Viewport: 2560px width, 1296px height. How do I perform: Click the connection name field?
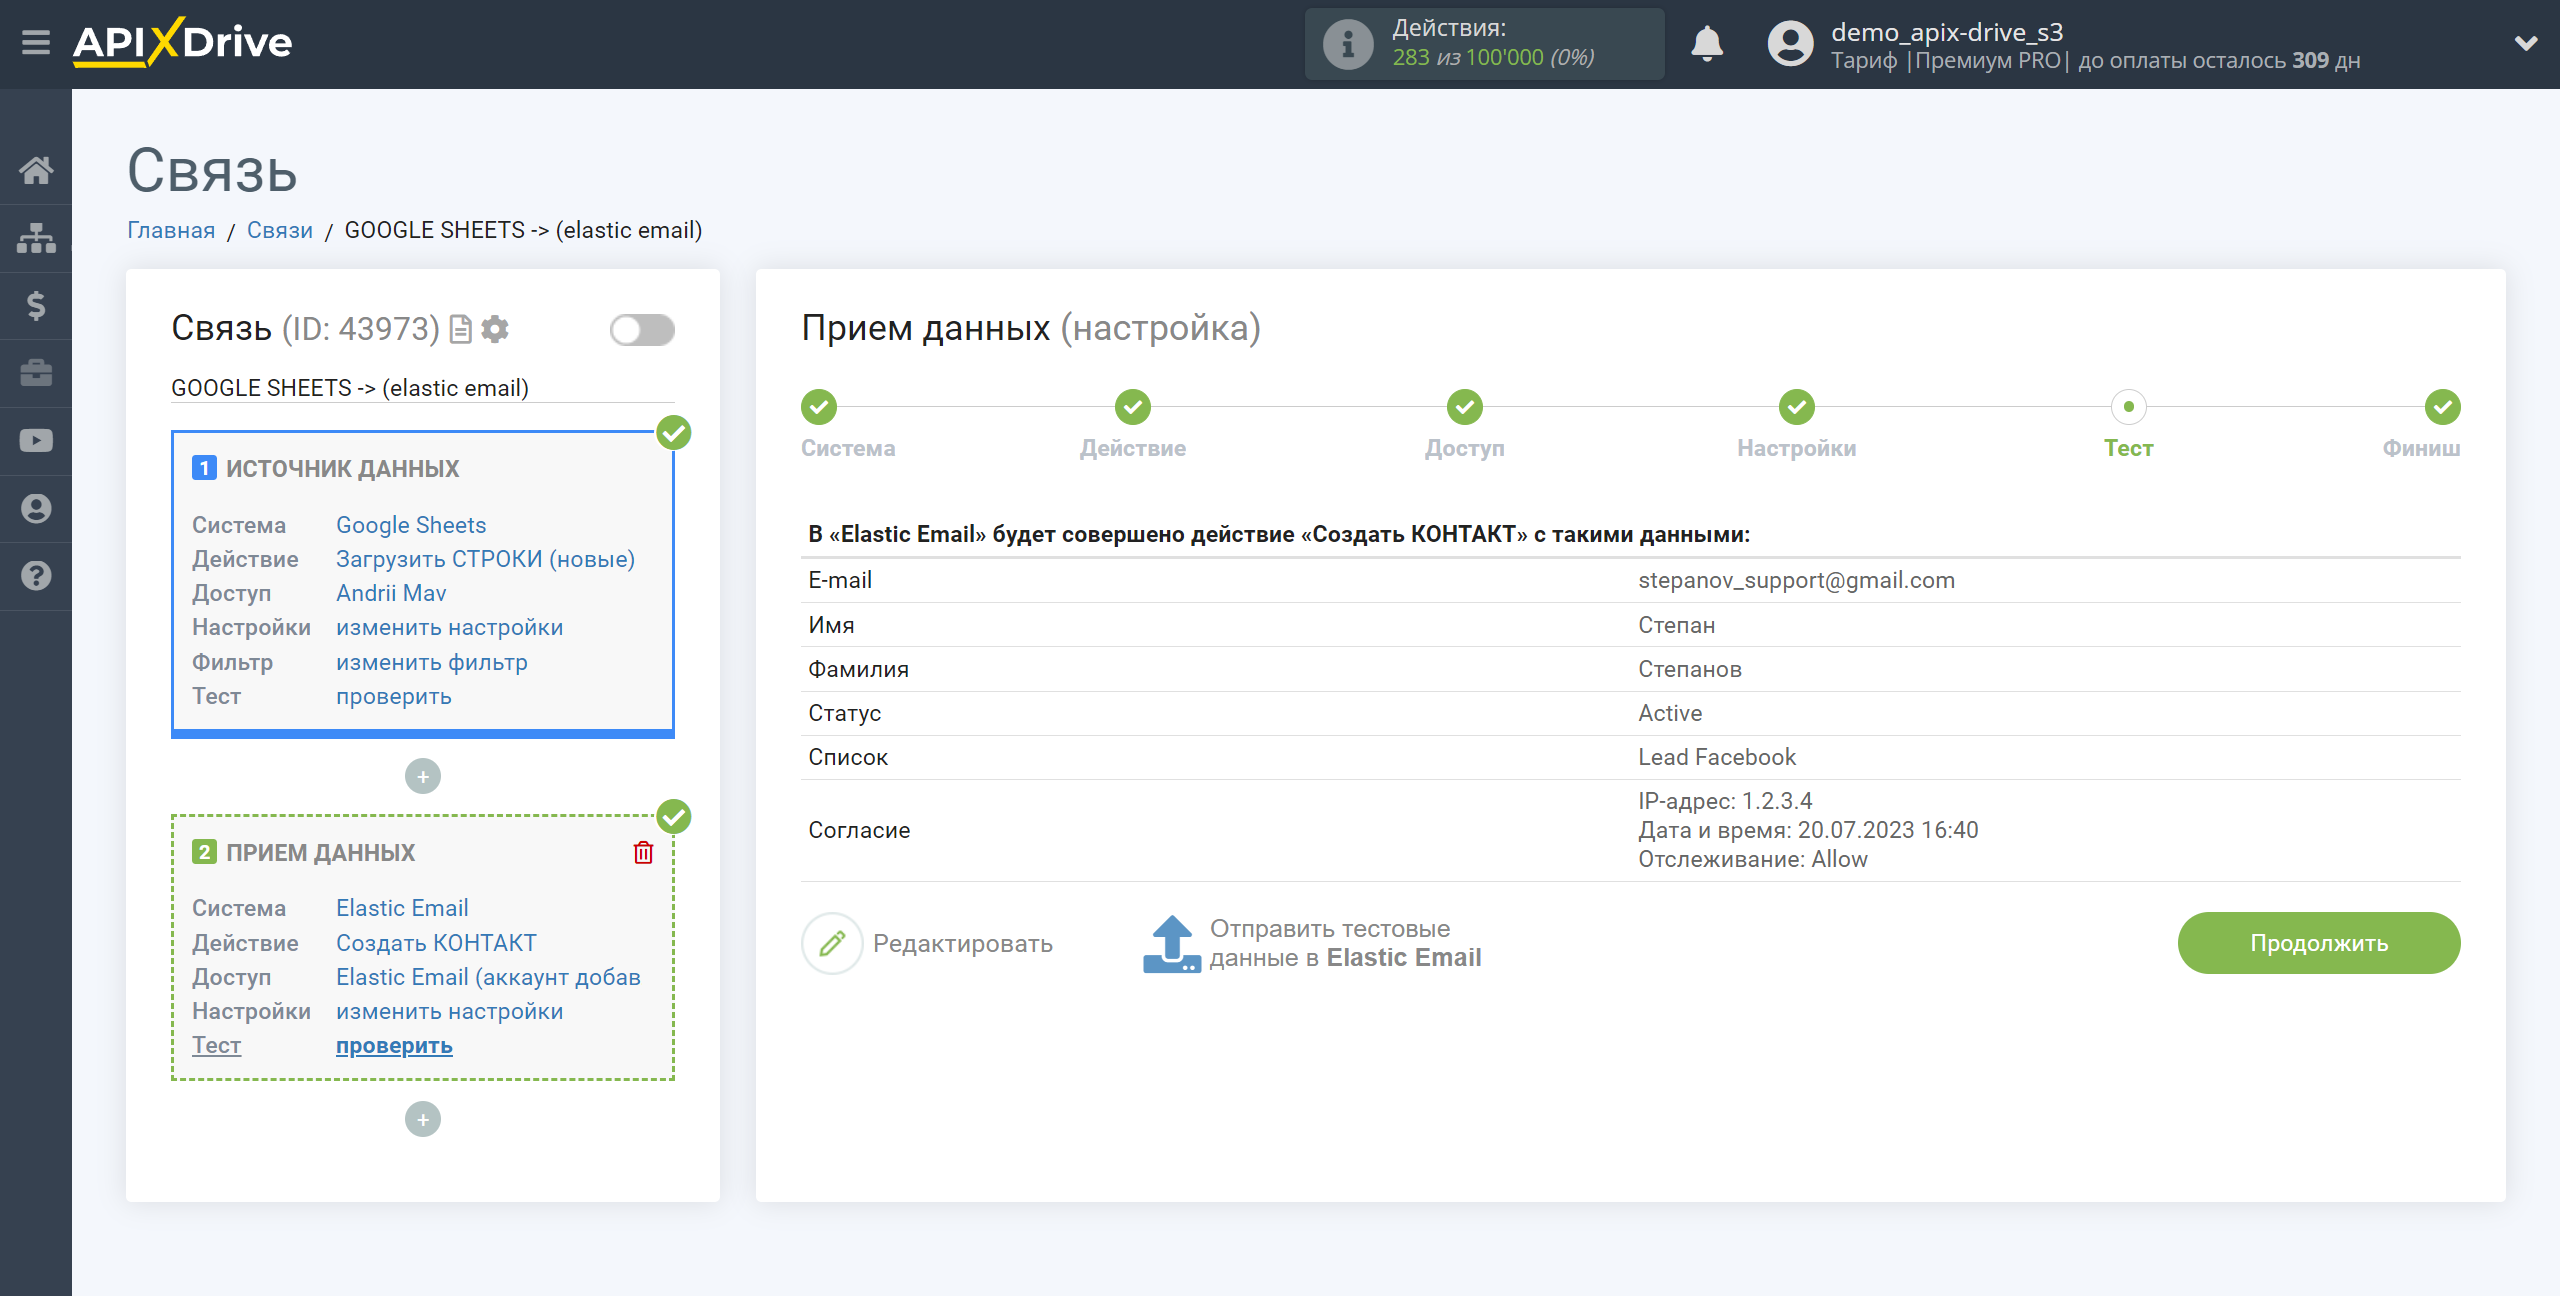point(422,388)
